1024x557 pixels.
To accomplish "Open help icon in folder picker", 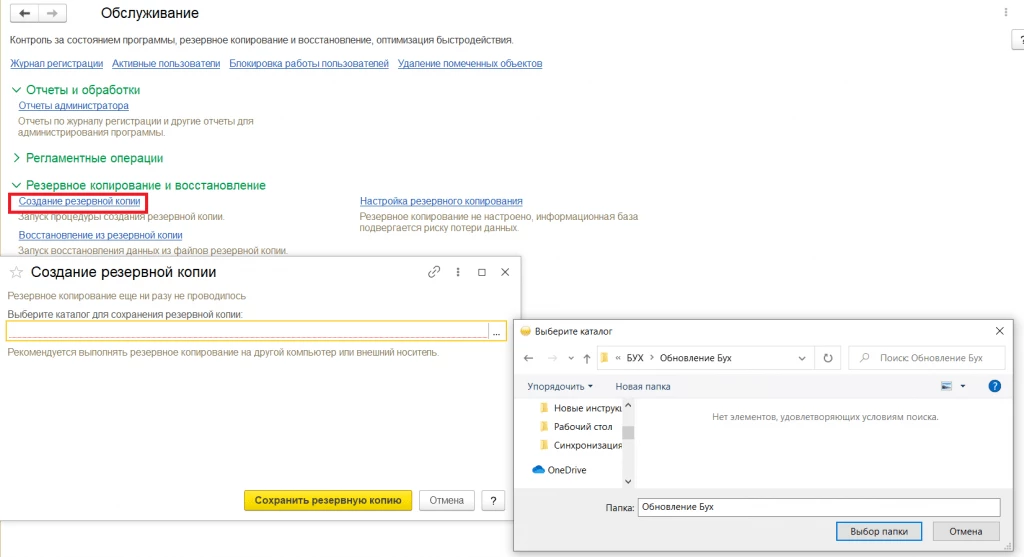I will pos(995,386).
